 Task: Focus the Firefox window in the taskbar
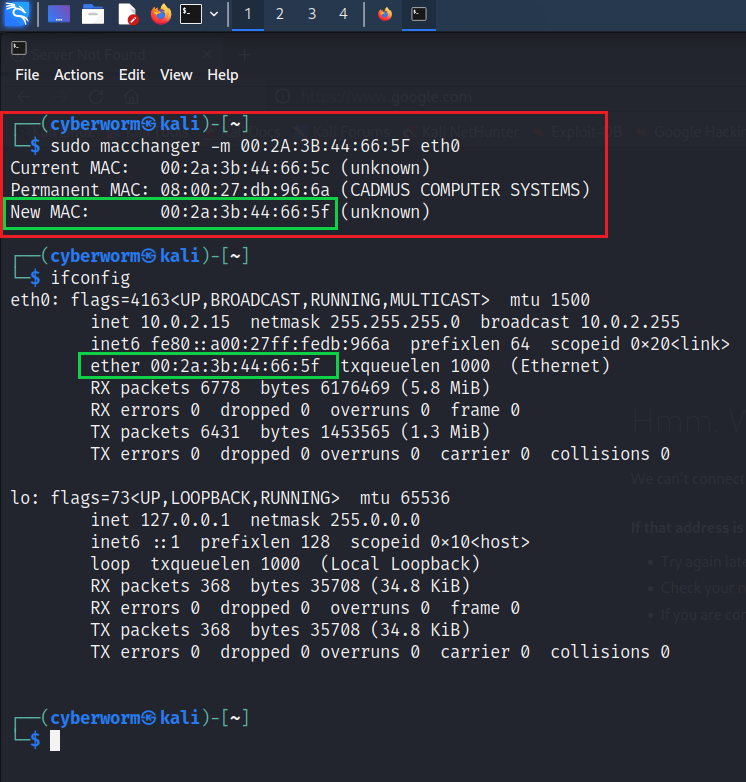coord(385,14)
